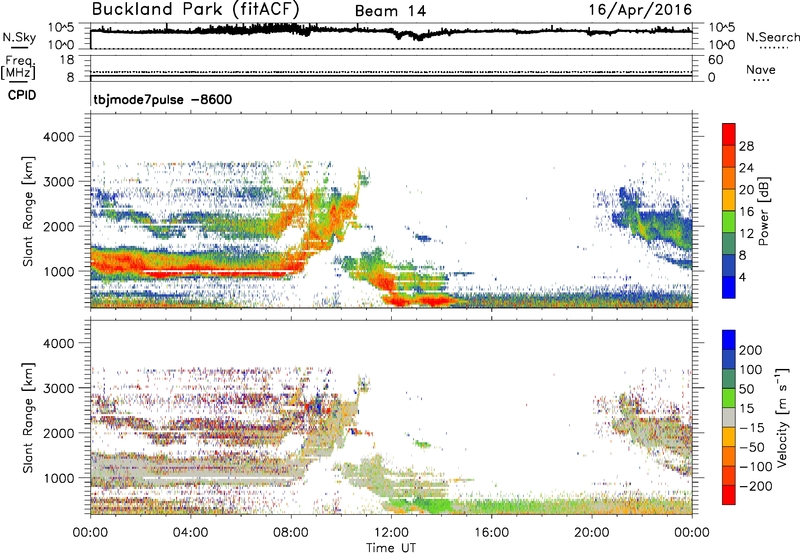This screenshot has width=800, height=554.
Task: Click the '12:00' time axis label
Action: 391,533
